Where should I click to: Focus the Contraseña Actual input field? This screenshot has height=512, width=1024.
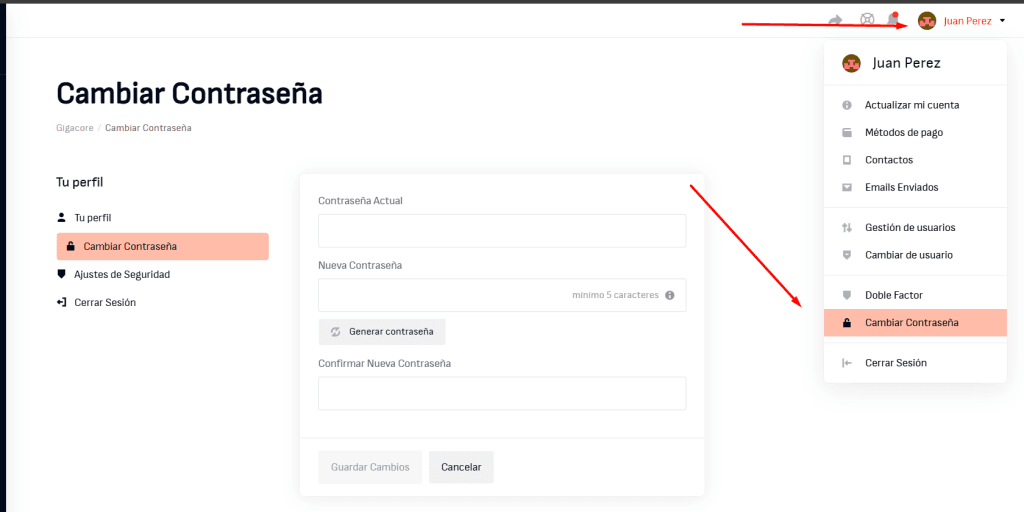click(502, 231)
